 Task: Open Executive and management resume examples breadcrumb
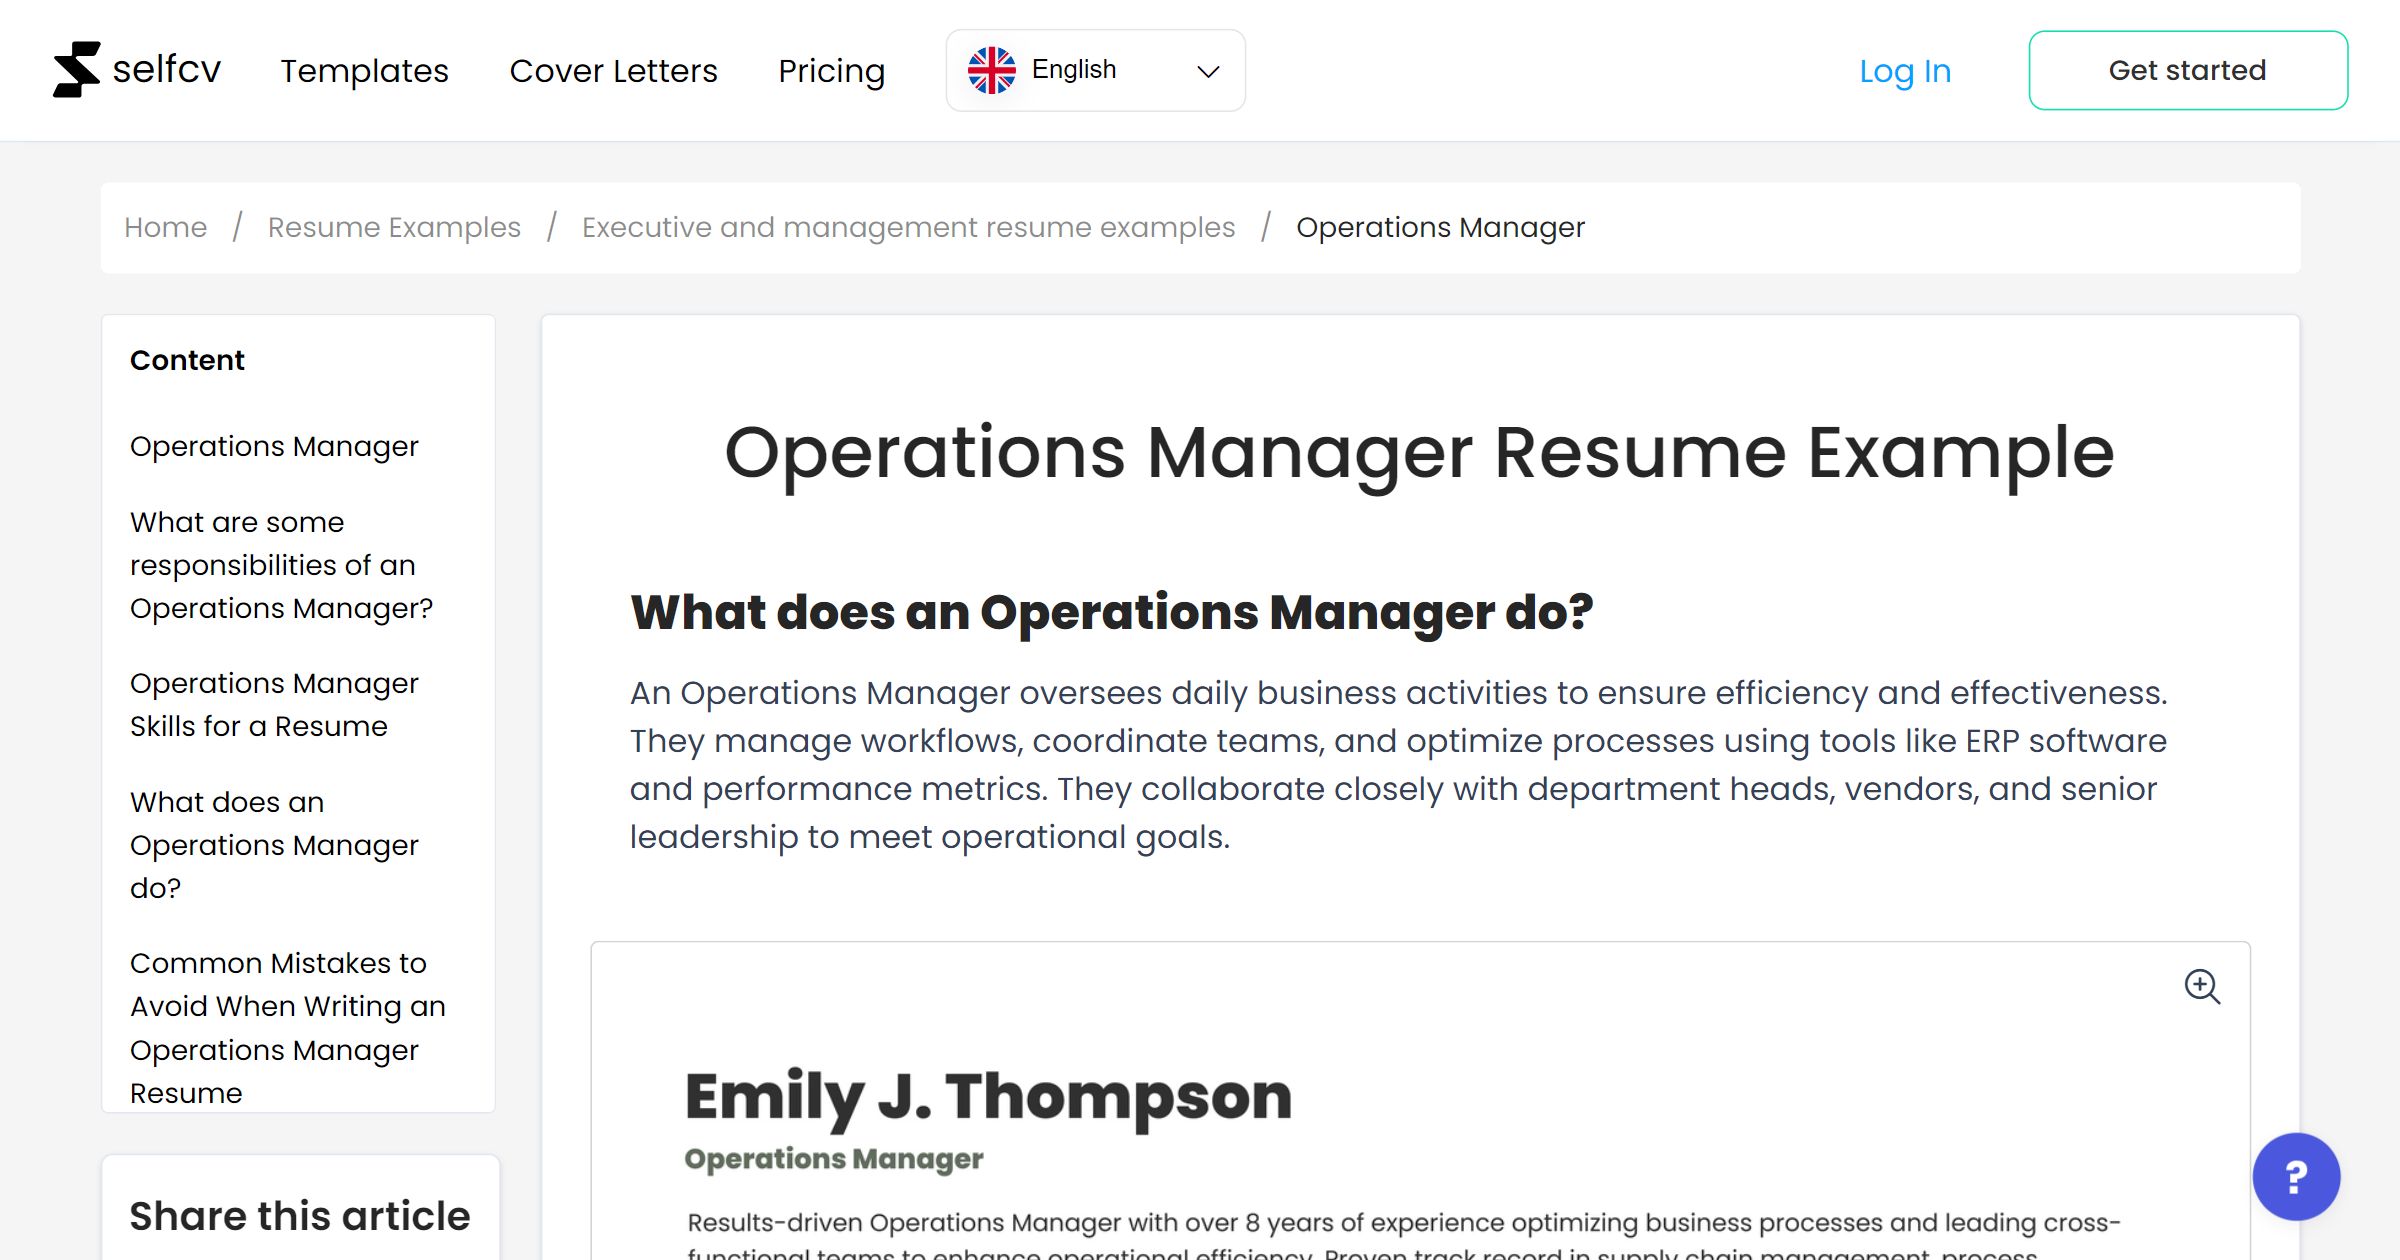tap(908, 227)
